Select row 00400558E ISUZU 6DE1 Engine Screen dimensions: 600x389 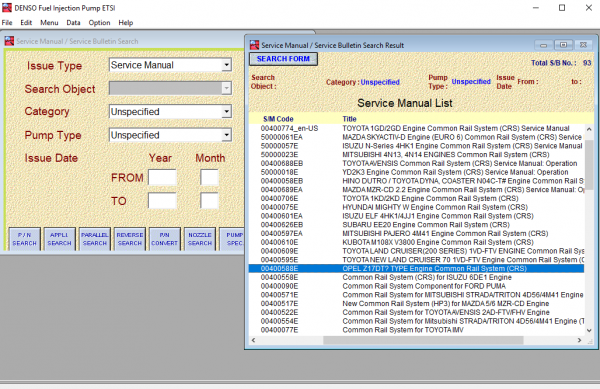416,277
